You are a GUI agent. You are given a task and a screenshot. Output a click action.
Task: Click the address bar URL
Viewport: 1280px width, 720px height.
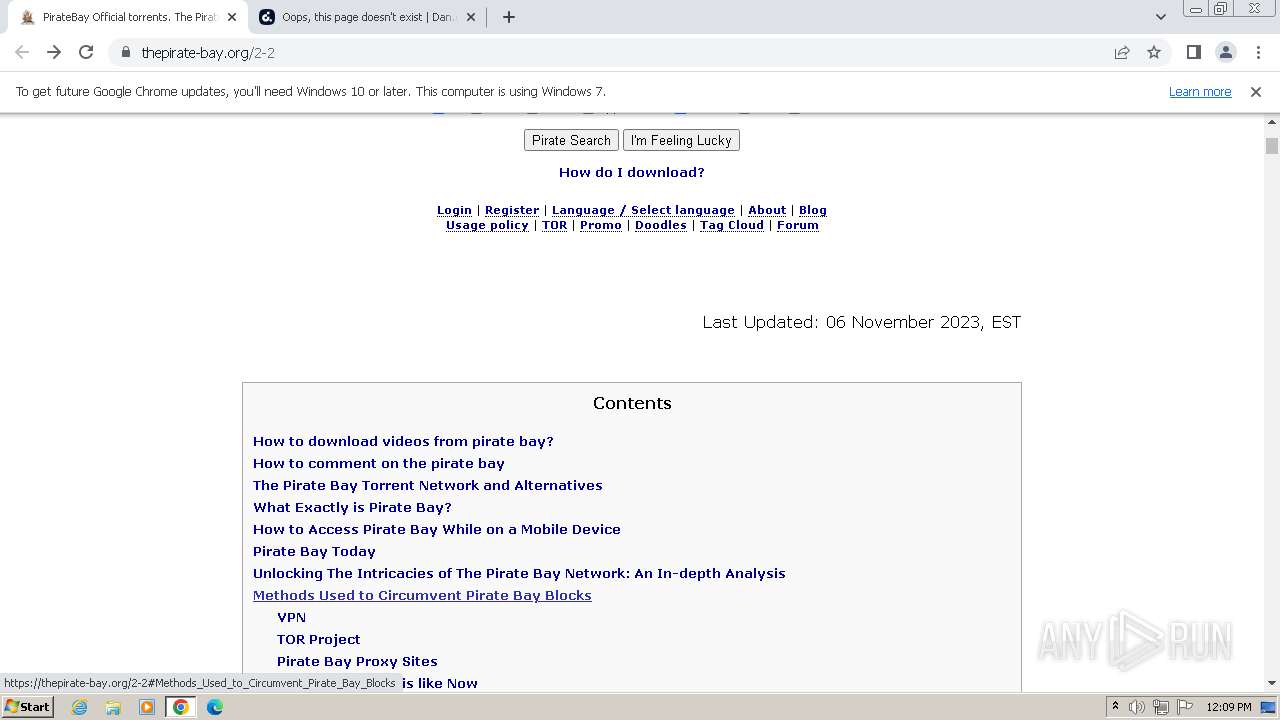click(208, 53)
